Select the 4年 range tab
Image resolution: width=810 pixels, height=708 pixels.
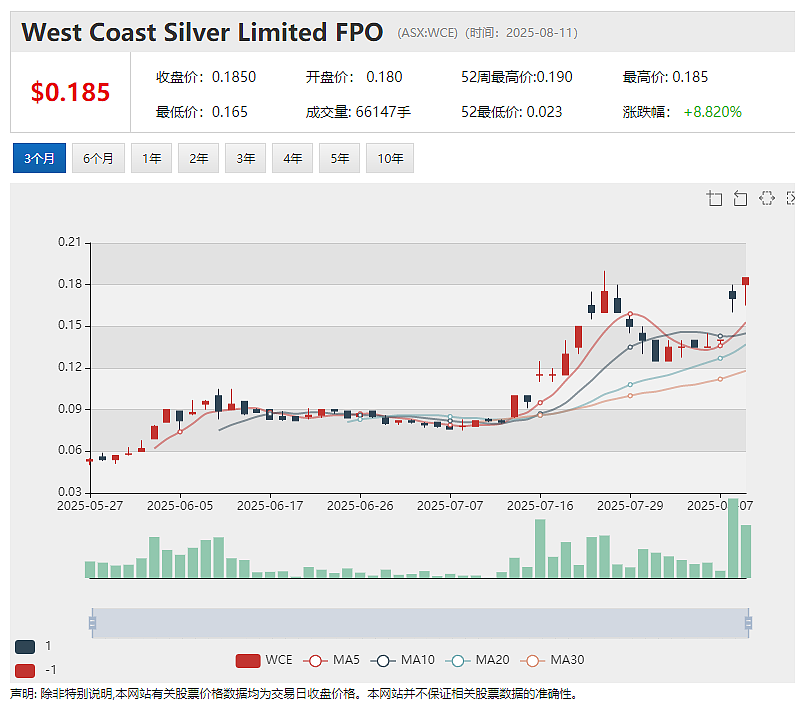292,158
